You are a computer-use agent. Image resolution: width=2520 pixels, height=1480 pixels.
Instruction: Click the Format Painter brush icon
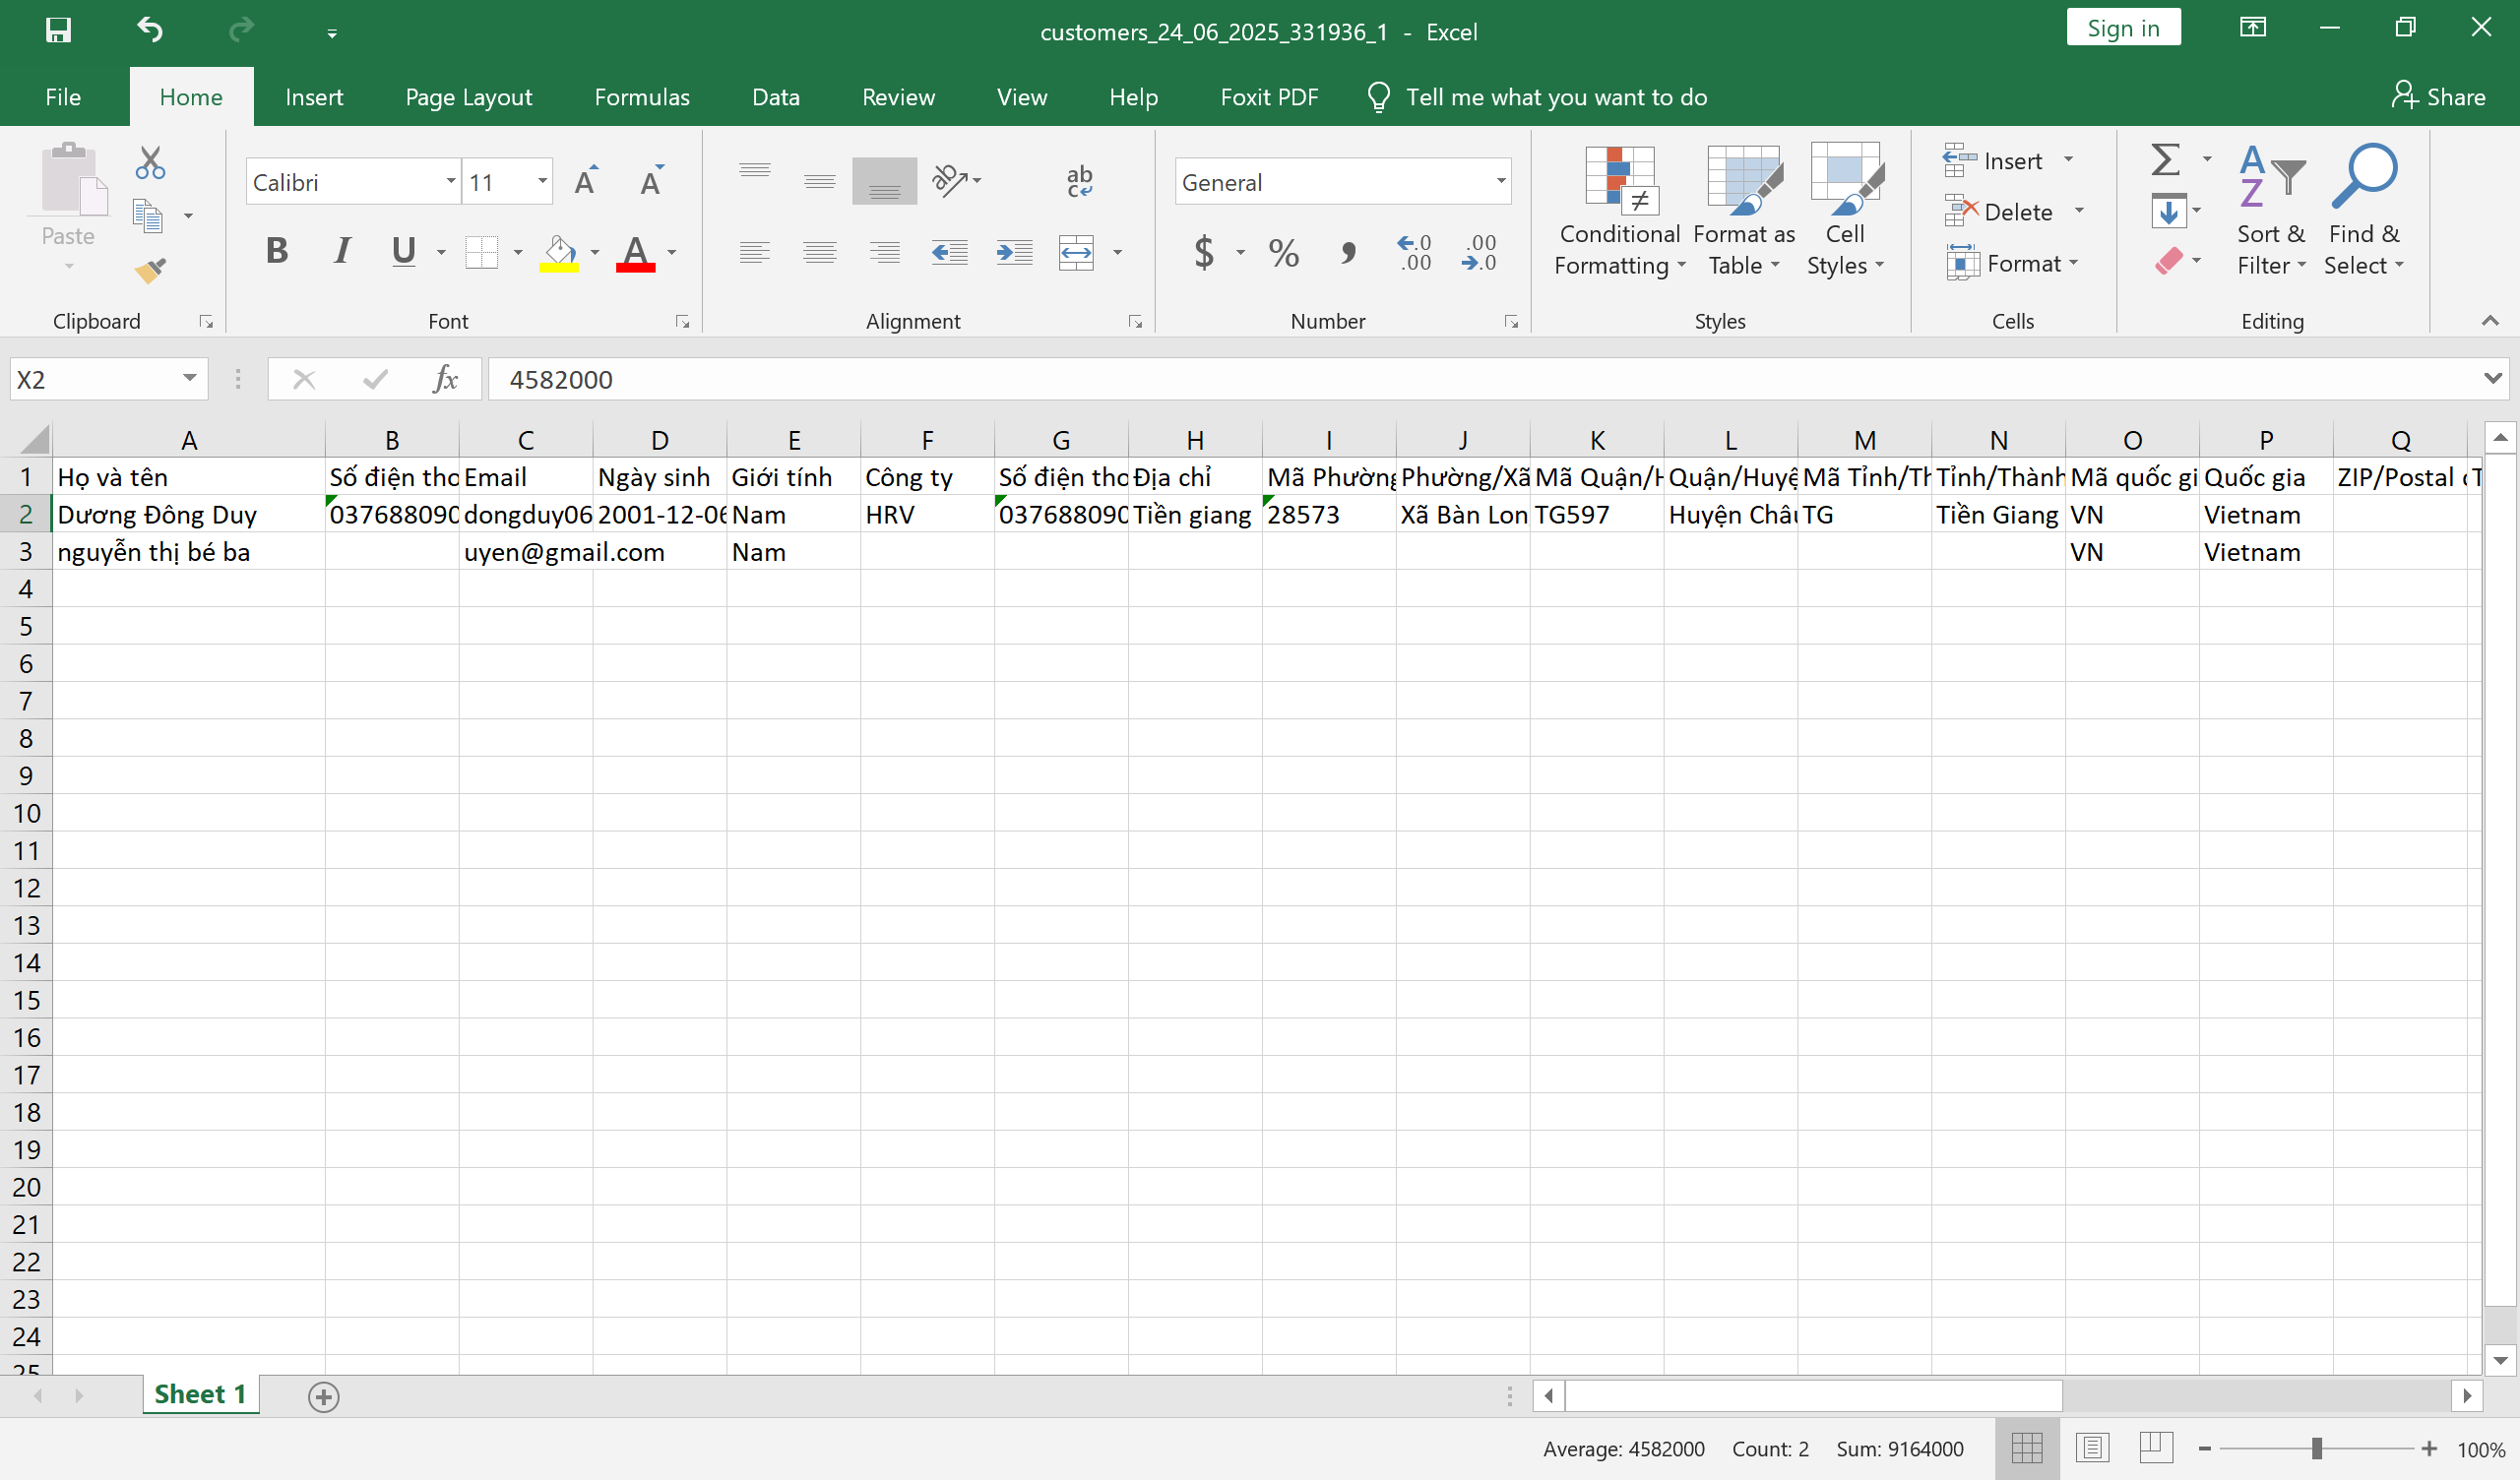[x=150, y=270]
